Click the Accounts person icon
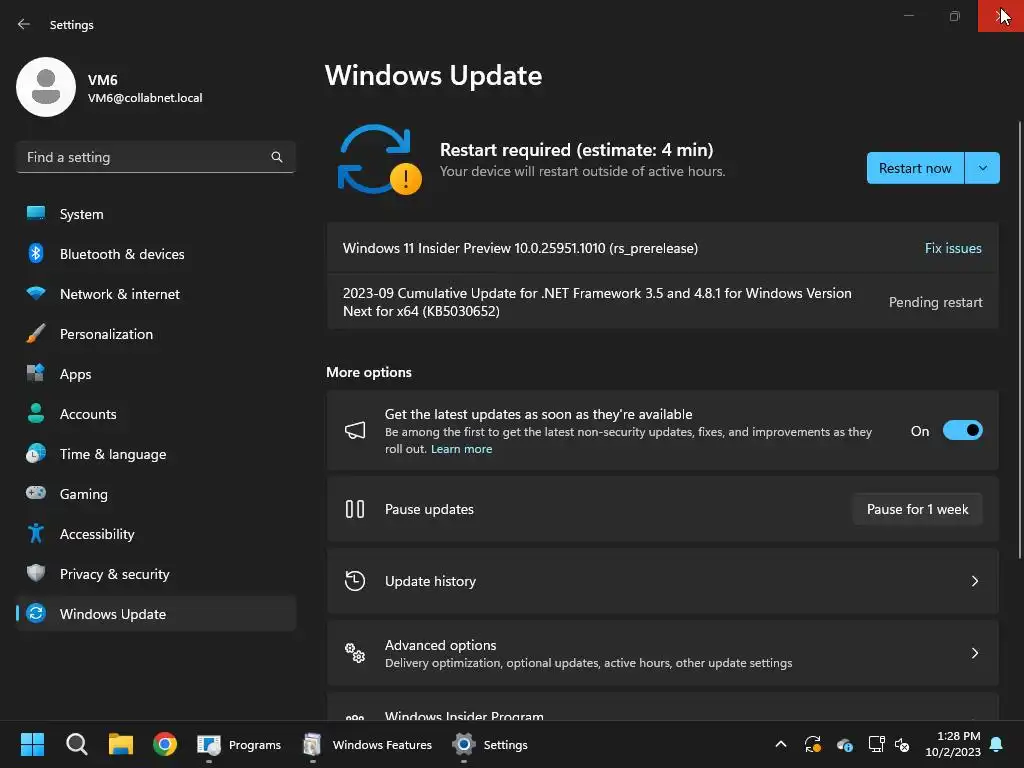This screenshot has width=1024, height=768. pyautogui.click(x=36, y=413)
